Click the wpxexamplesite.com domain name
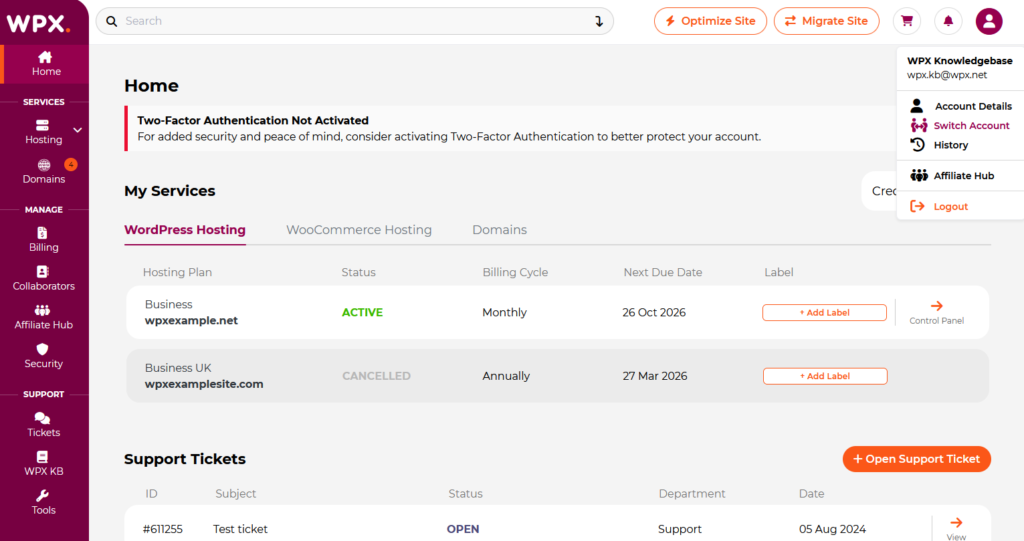 pos(204,384)
